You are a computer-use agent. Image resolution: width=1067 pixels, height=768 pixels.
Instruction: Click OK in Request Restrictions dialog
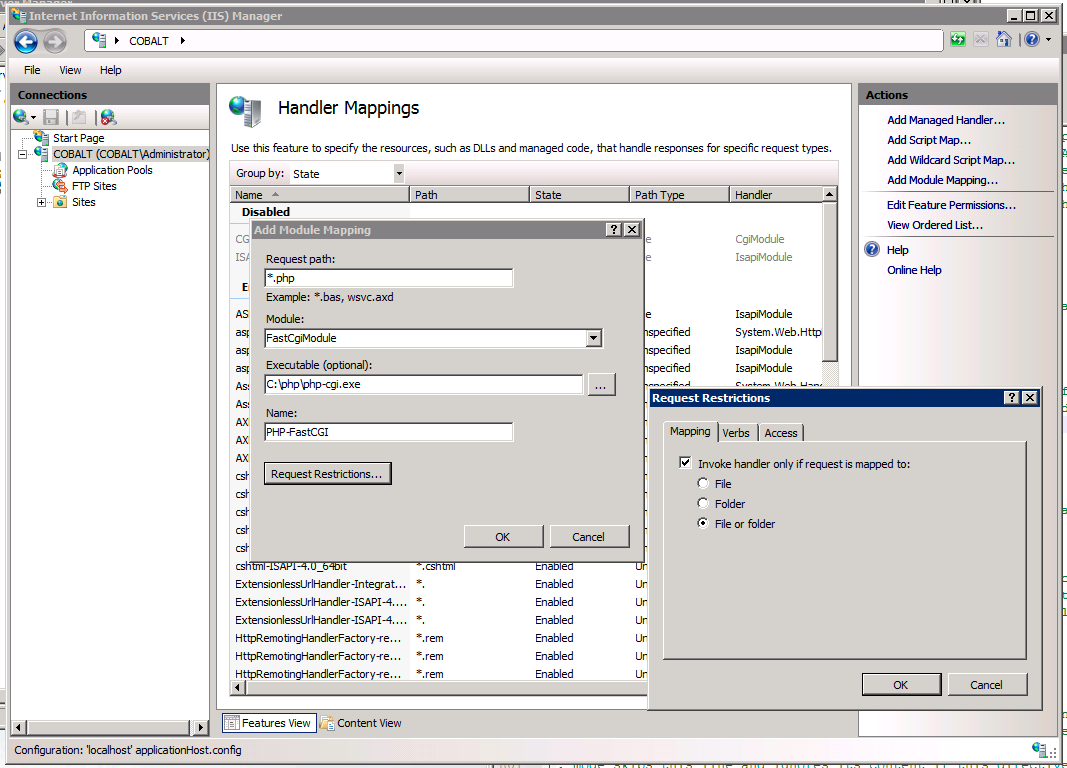(900, 684)
